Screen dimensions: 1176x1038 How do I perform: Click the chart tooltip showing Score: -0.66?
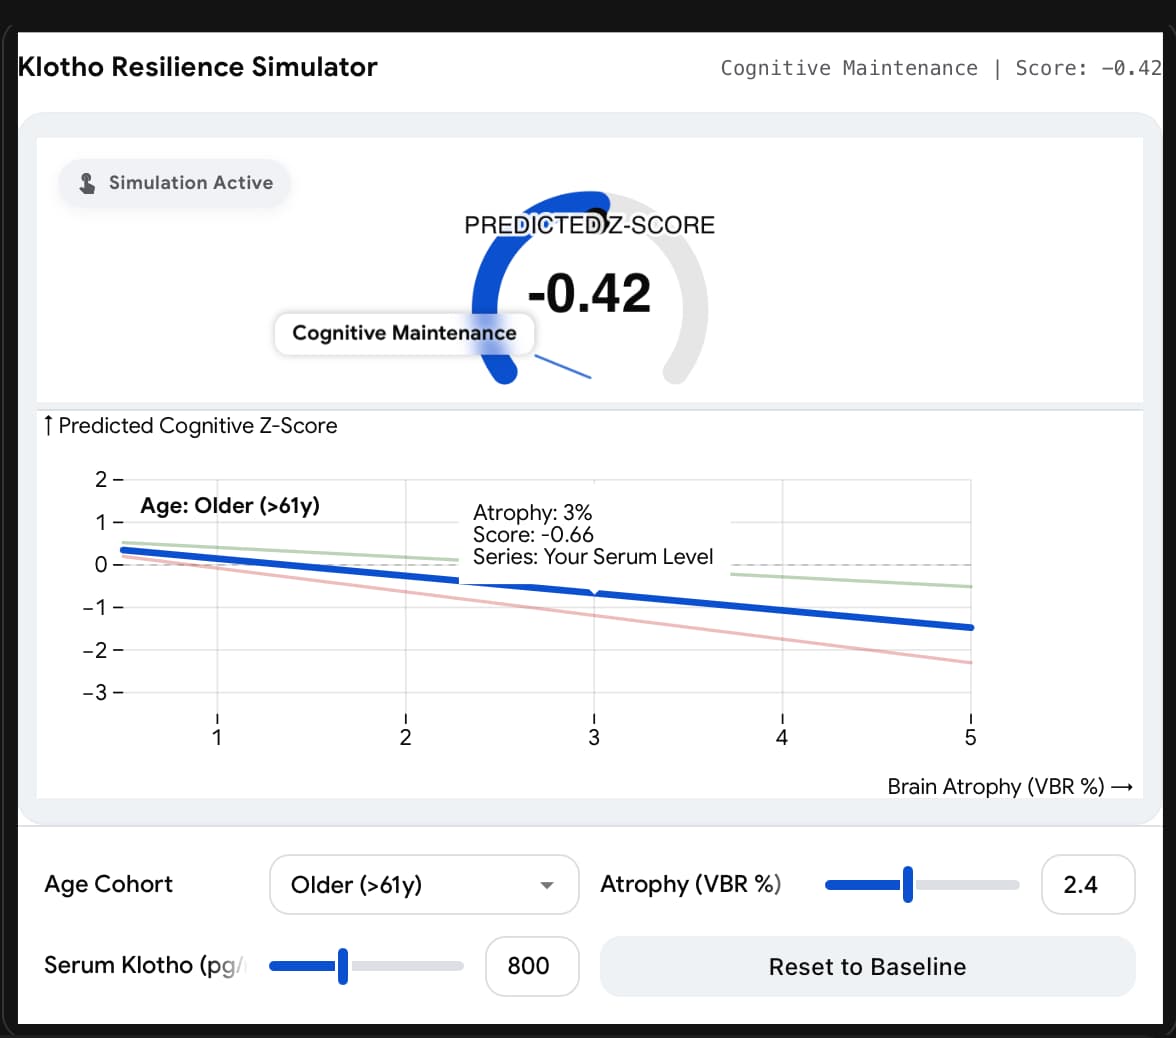point(593,535)
